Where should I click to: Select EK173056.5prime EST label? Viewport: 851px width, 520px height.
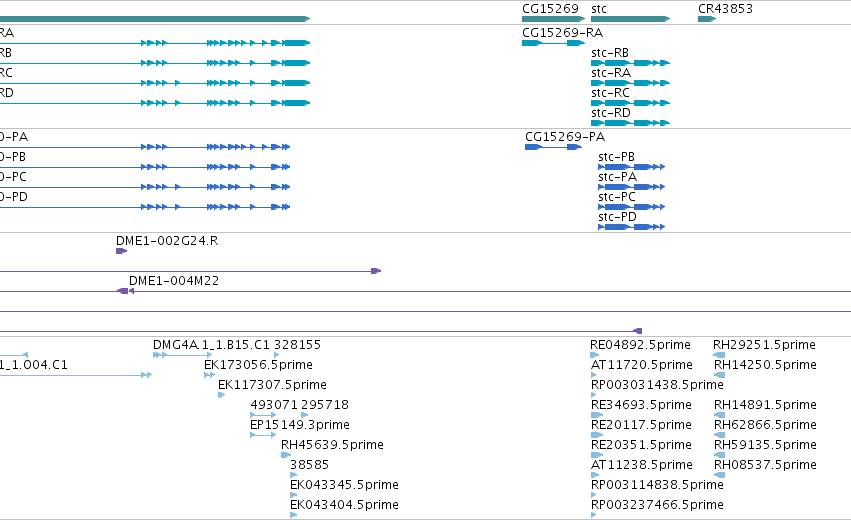click(x=258, y=365)
